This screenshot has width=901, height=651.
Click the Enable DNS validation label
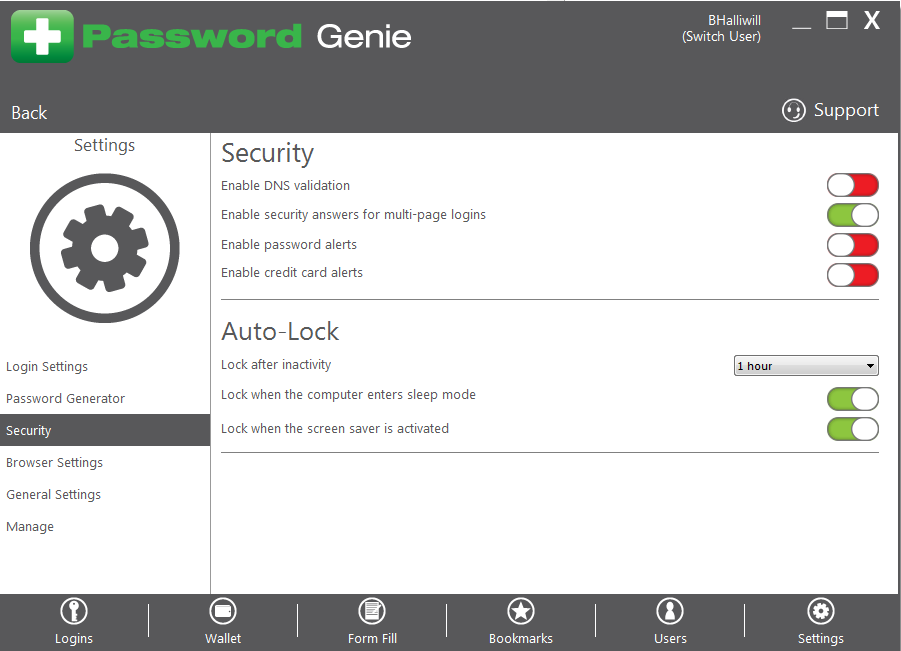click(286, 186)
